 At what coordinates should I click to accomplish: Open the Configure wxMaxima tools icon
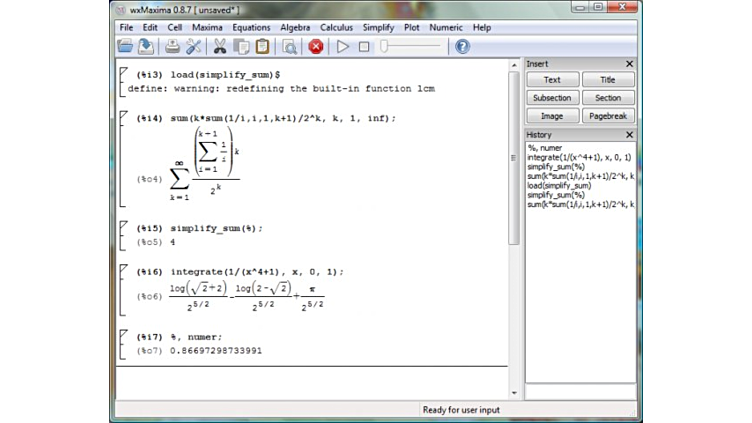click(193, 46)
